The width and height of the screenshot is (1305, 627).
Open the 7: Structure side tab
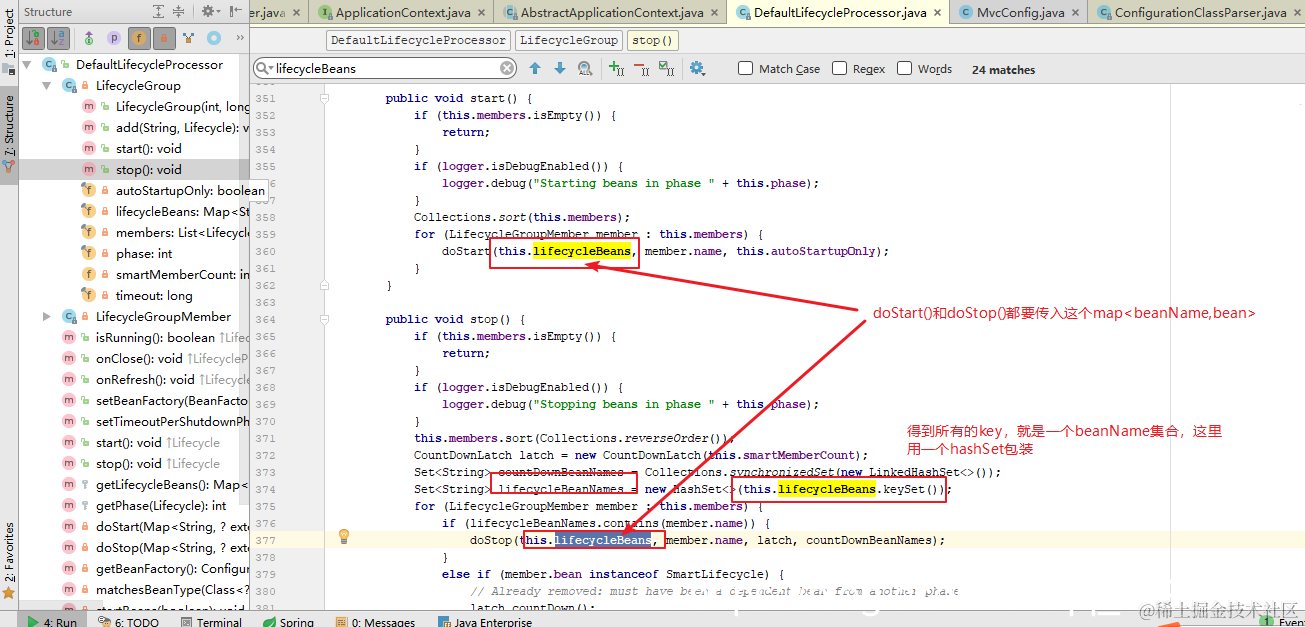[x=9, y=135]
